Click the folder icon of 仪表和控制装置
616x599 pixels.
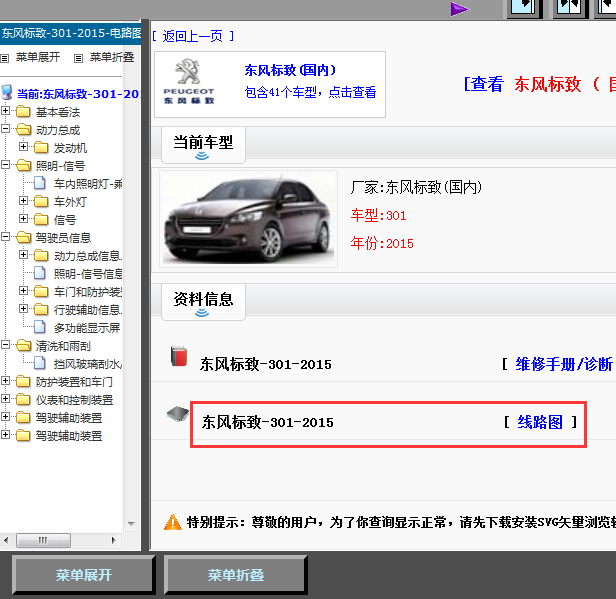click(23, 399)
